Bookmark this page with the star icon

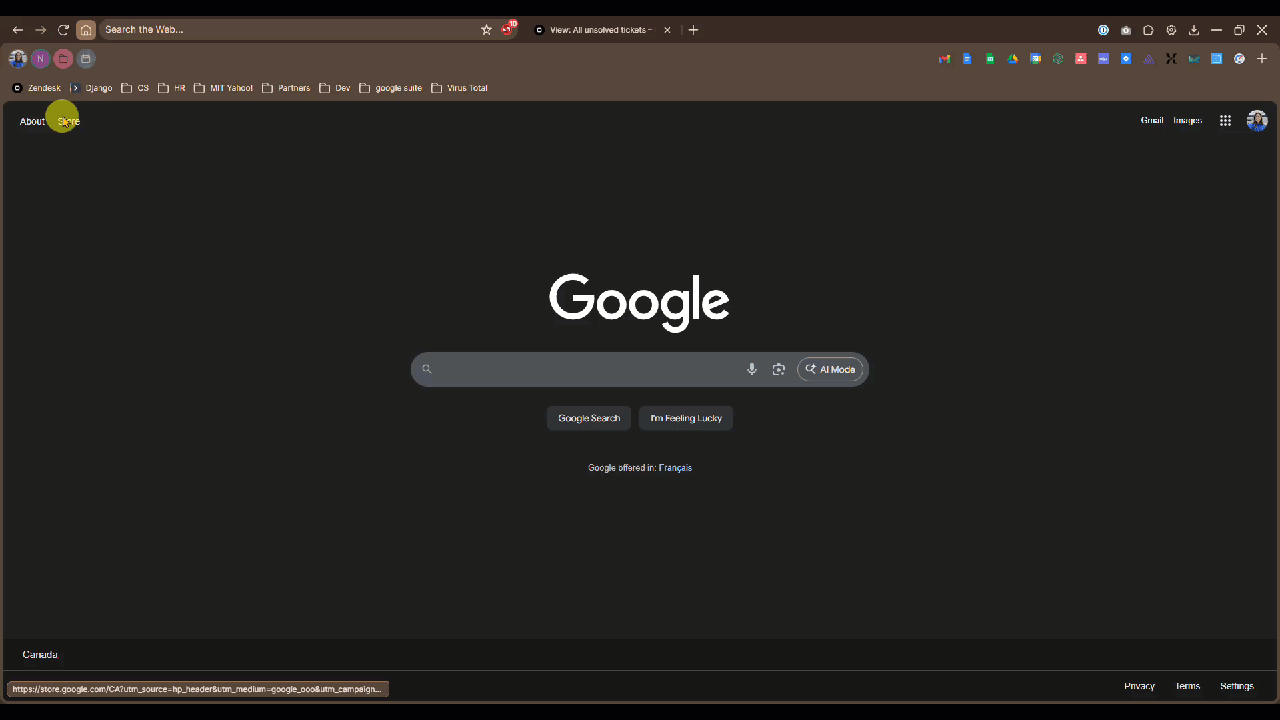[x=486, y=30]
